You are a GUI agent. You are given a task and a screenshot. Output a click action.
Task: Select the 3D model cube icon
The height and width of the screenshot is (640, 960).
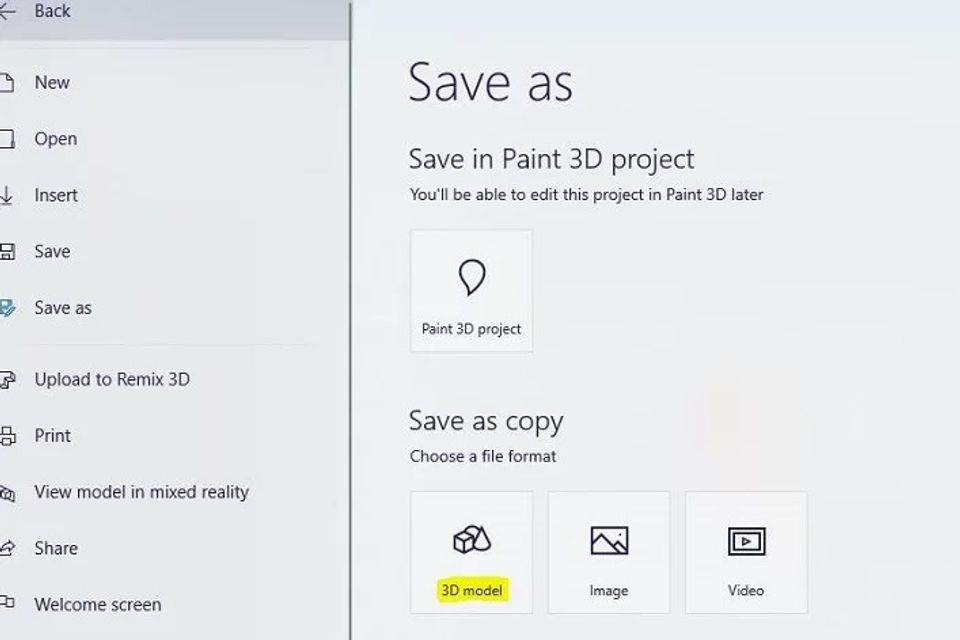(x=471, y=538)
